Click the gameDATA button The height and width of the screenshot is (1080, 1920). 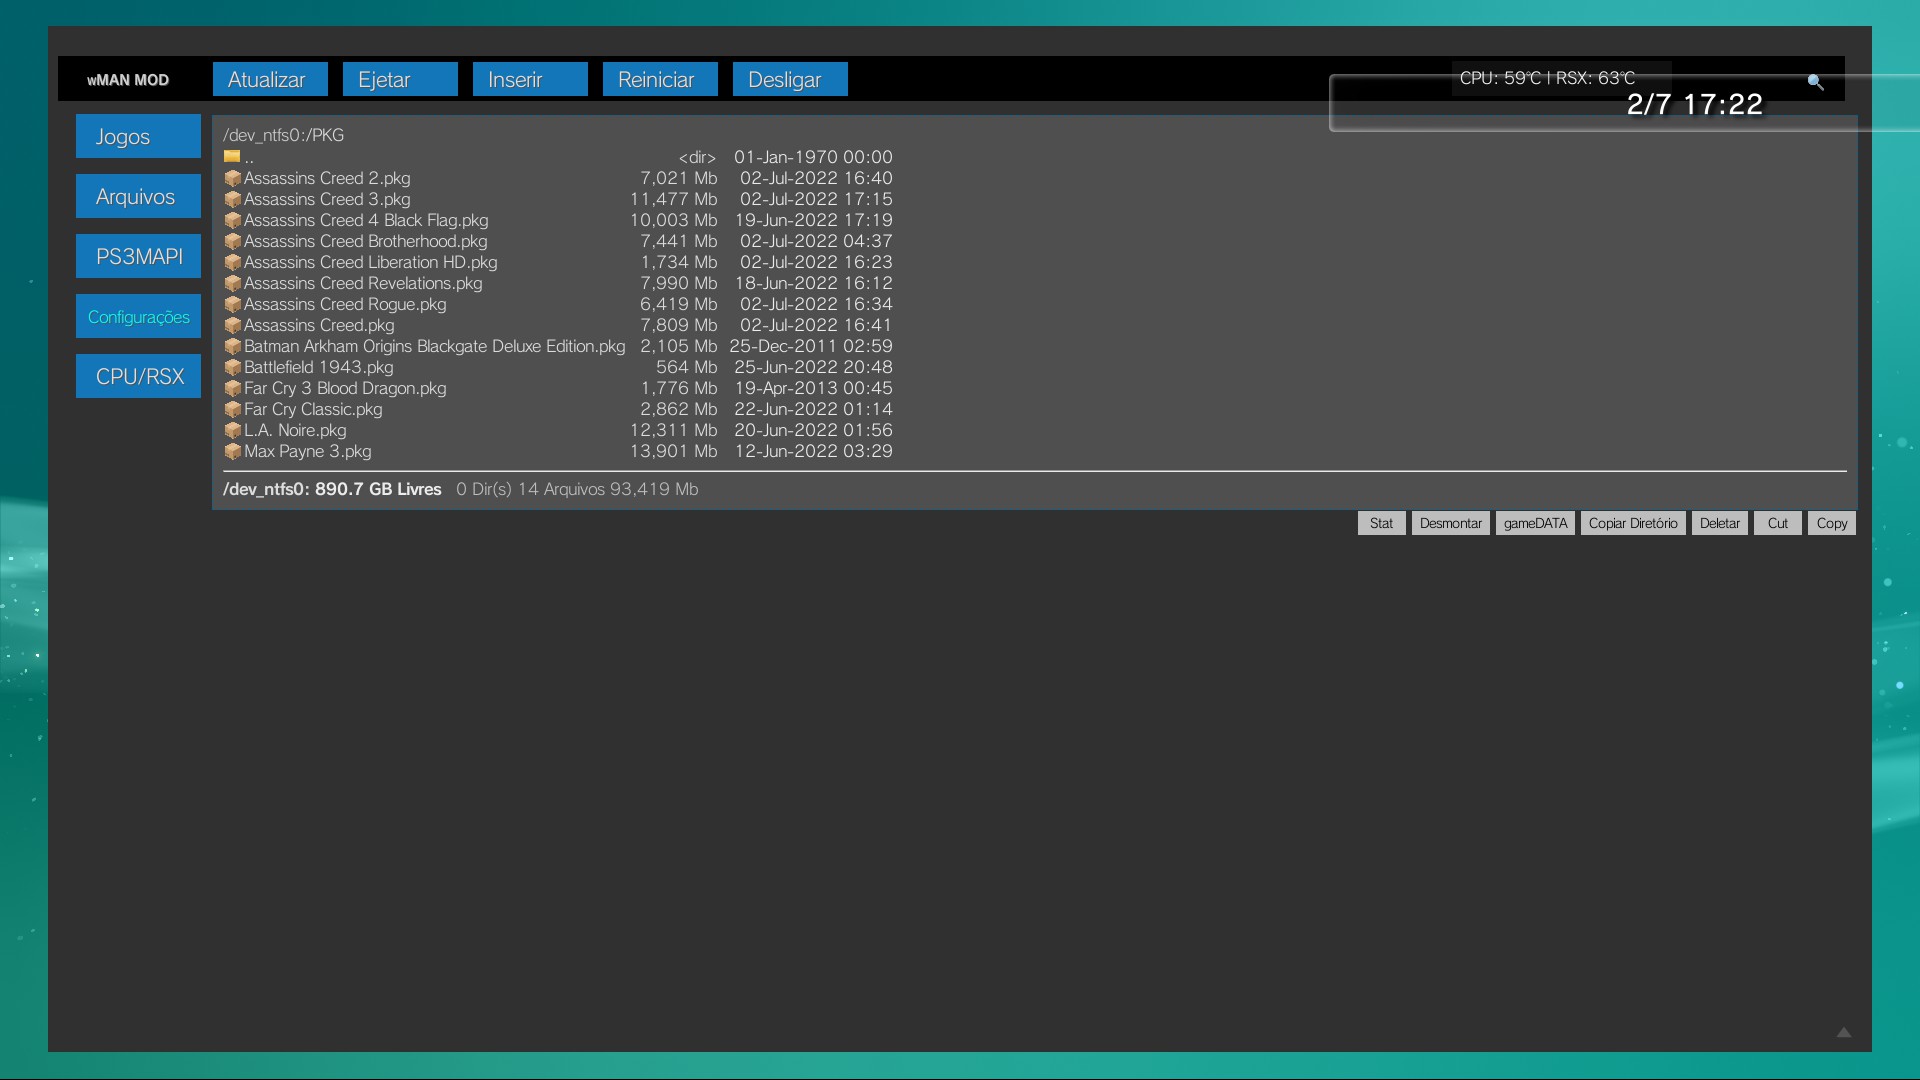pos(1534,523)
